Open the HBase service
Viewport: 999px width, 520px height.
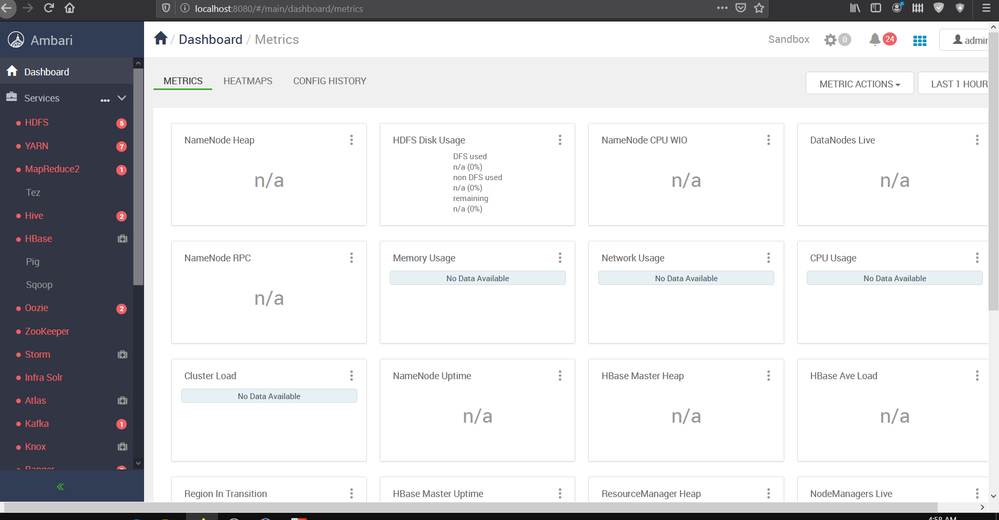(38, 238)
